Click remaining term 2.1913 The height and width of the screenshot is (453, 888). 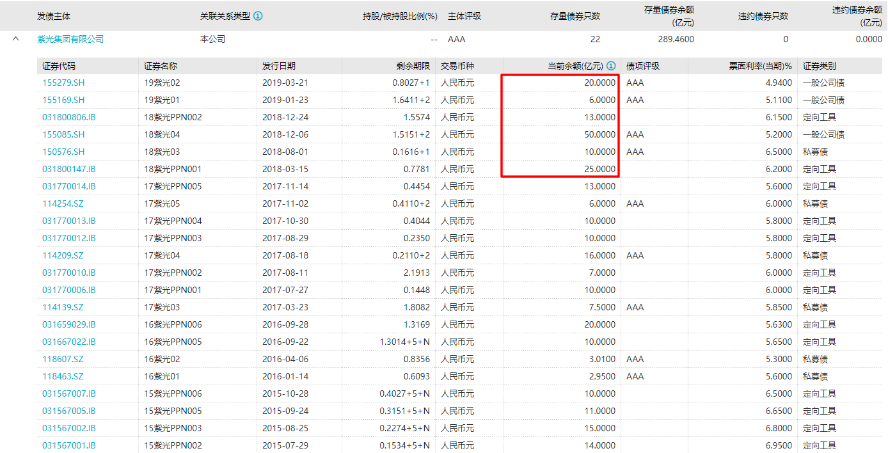pyautogui.click(x=416, y=273)
